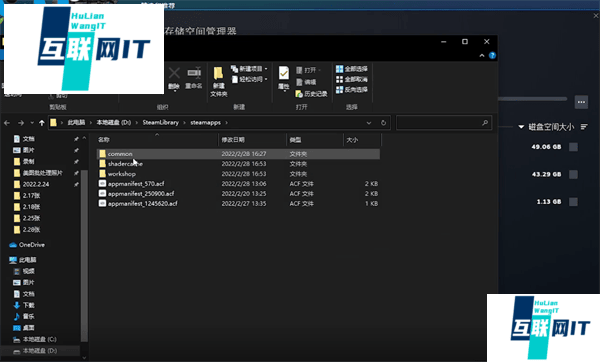Expand 属性 dropdown arrow below Properties
The width and height of the screenshot is (600, 362).
pos(284,91)
